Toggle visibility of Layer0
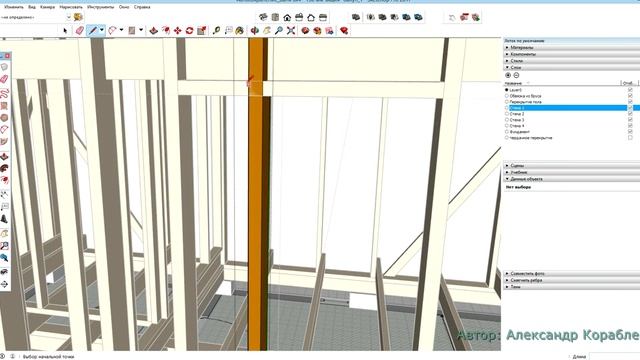 point(630,90)
